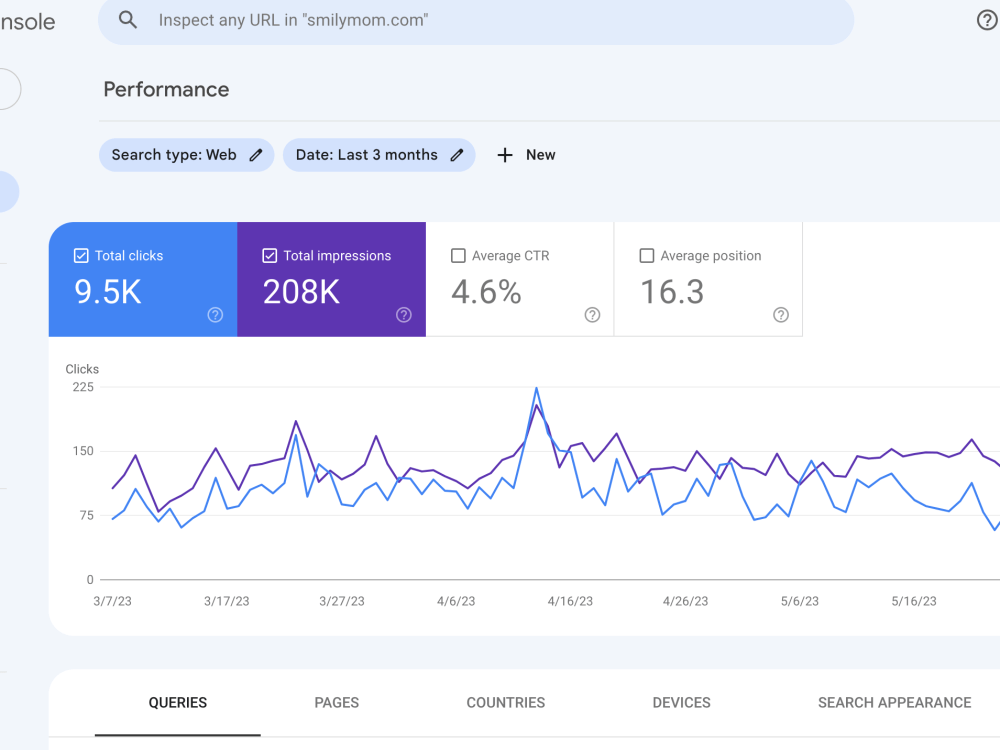Screen dimensions: 1000x750
Task: Click the plus icon beside New
Action: 504,155
